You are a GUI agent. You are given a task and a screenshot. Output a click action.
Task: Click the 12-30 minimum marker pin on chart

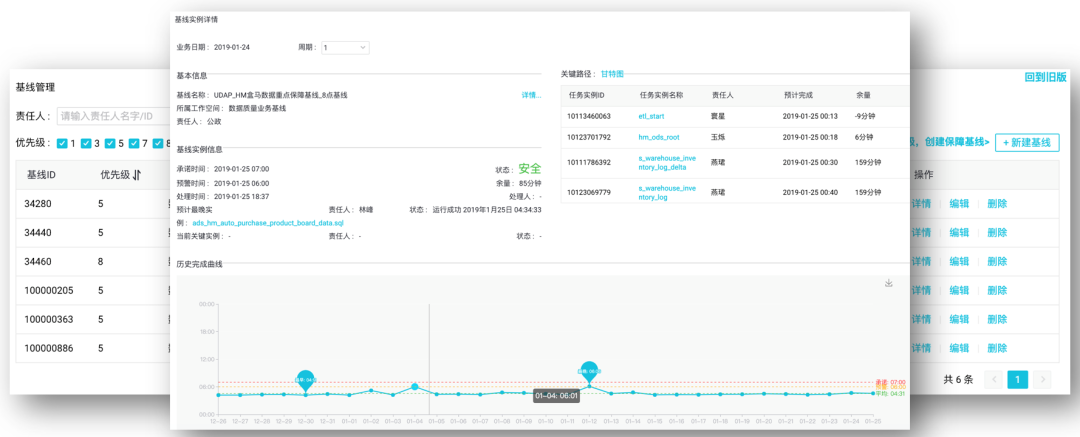coord(305,379)
